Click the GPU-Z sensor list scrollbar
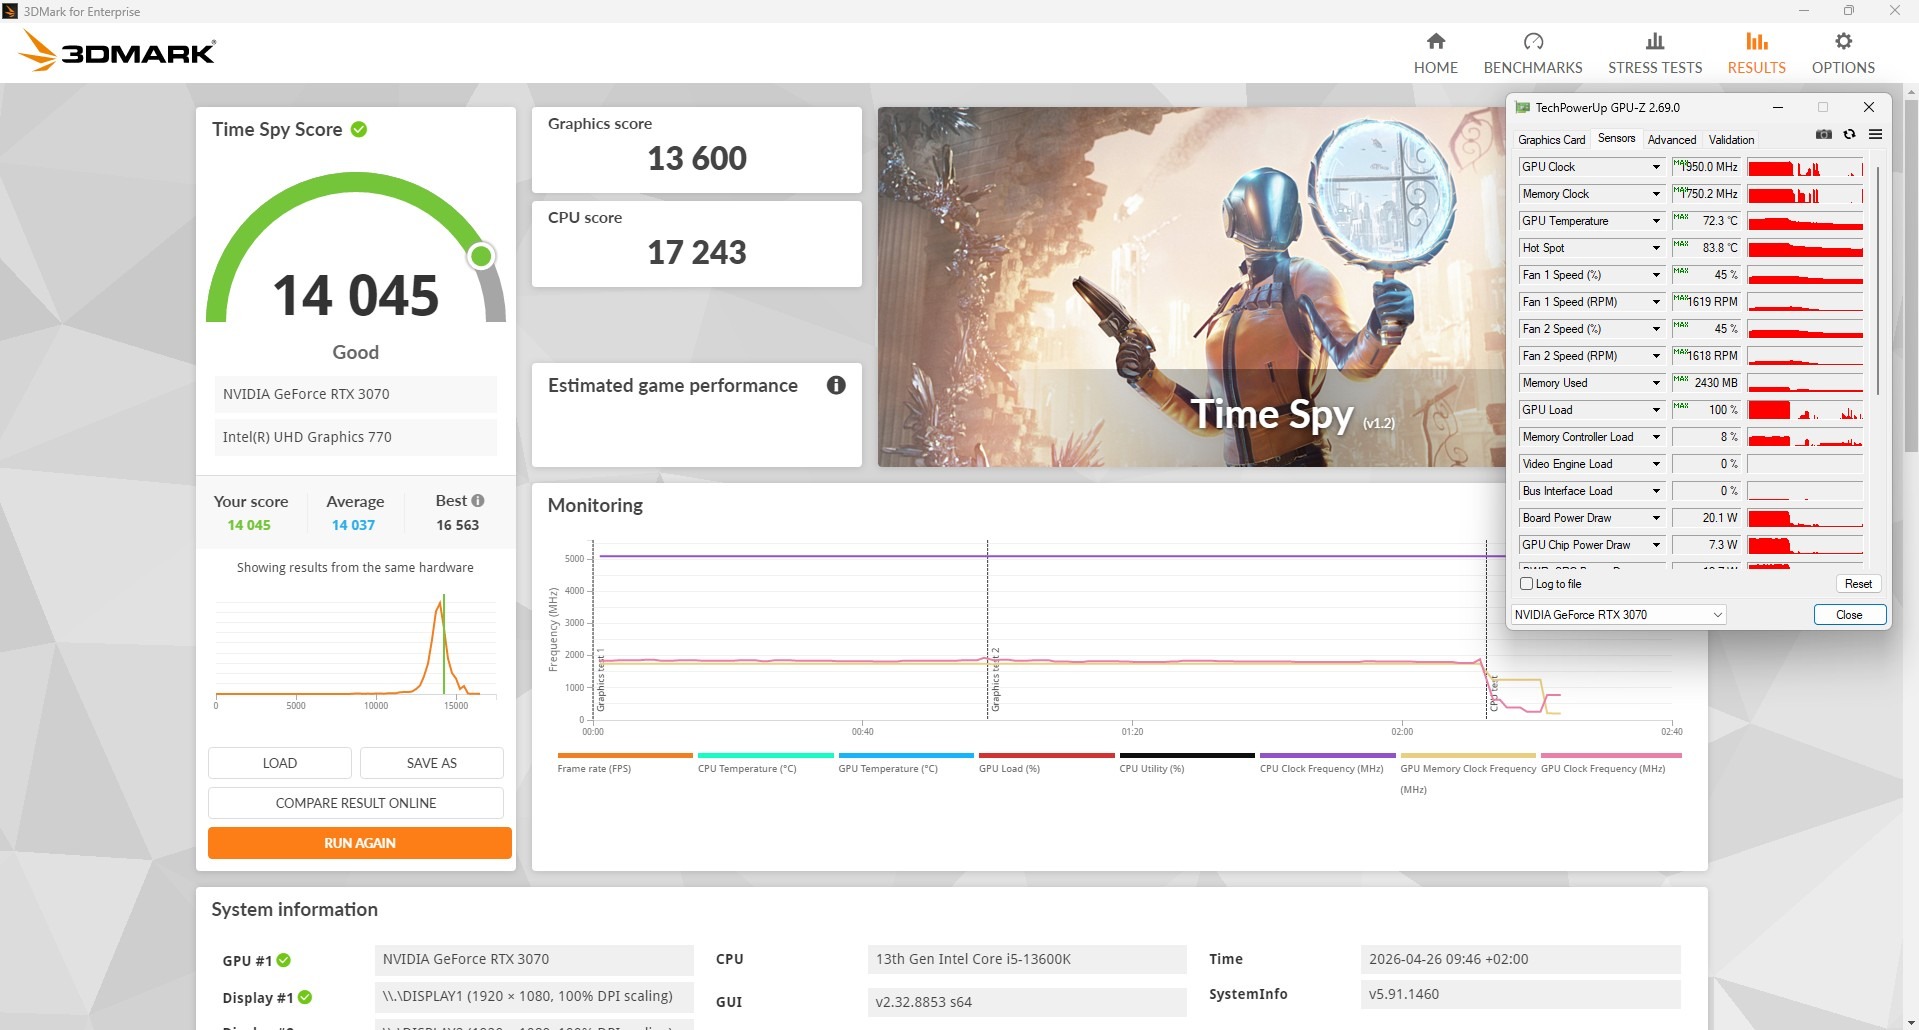This screenshot has width=1919, height=1030. click(x=1878, y=280)
